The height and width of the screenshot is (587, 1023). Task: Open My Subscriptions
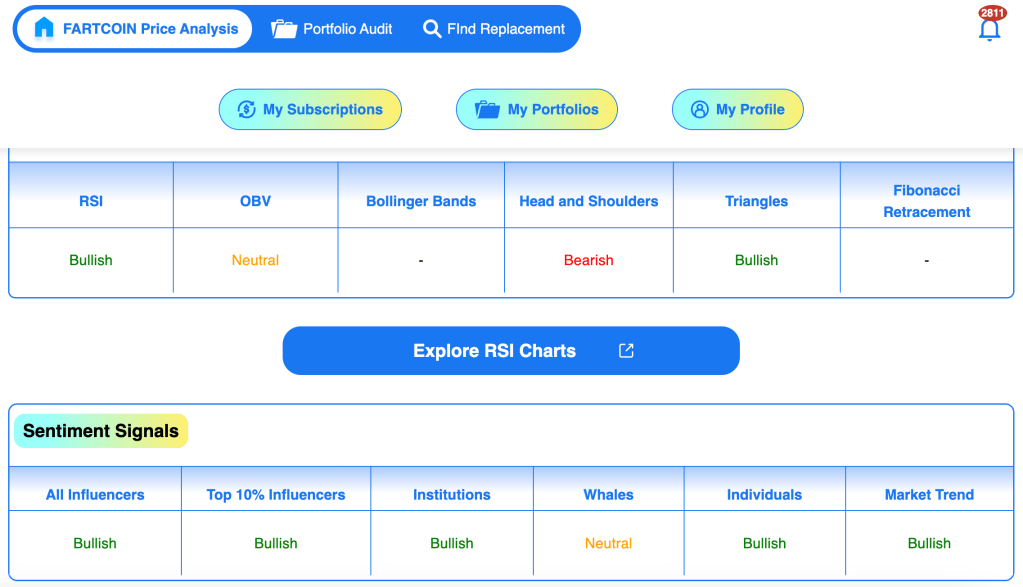(310, 110)
